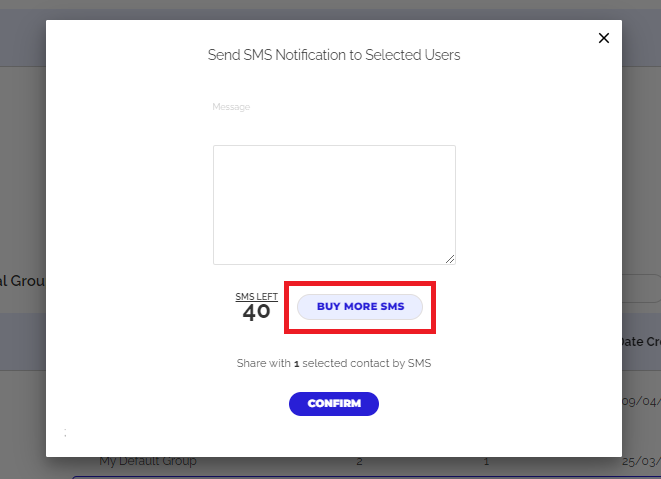Click the Message field label
The width and height of the screenshot is (661, 479).
pyautogui.click(x=231, y=107)
